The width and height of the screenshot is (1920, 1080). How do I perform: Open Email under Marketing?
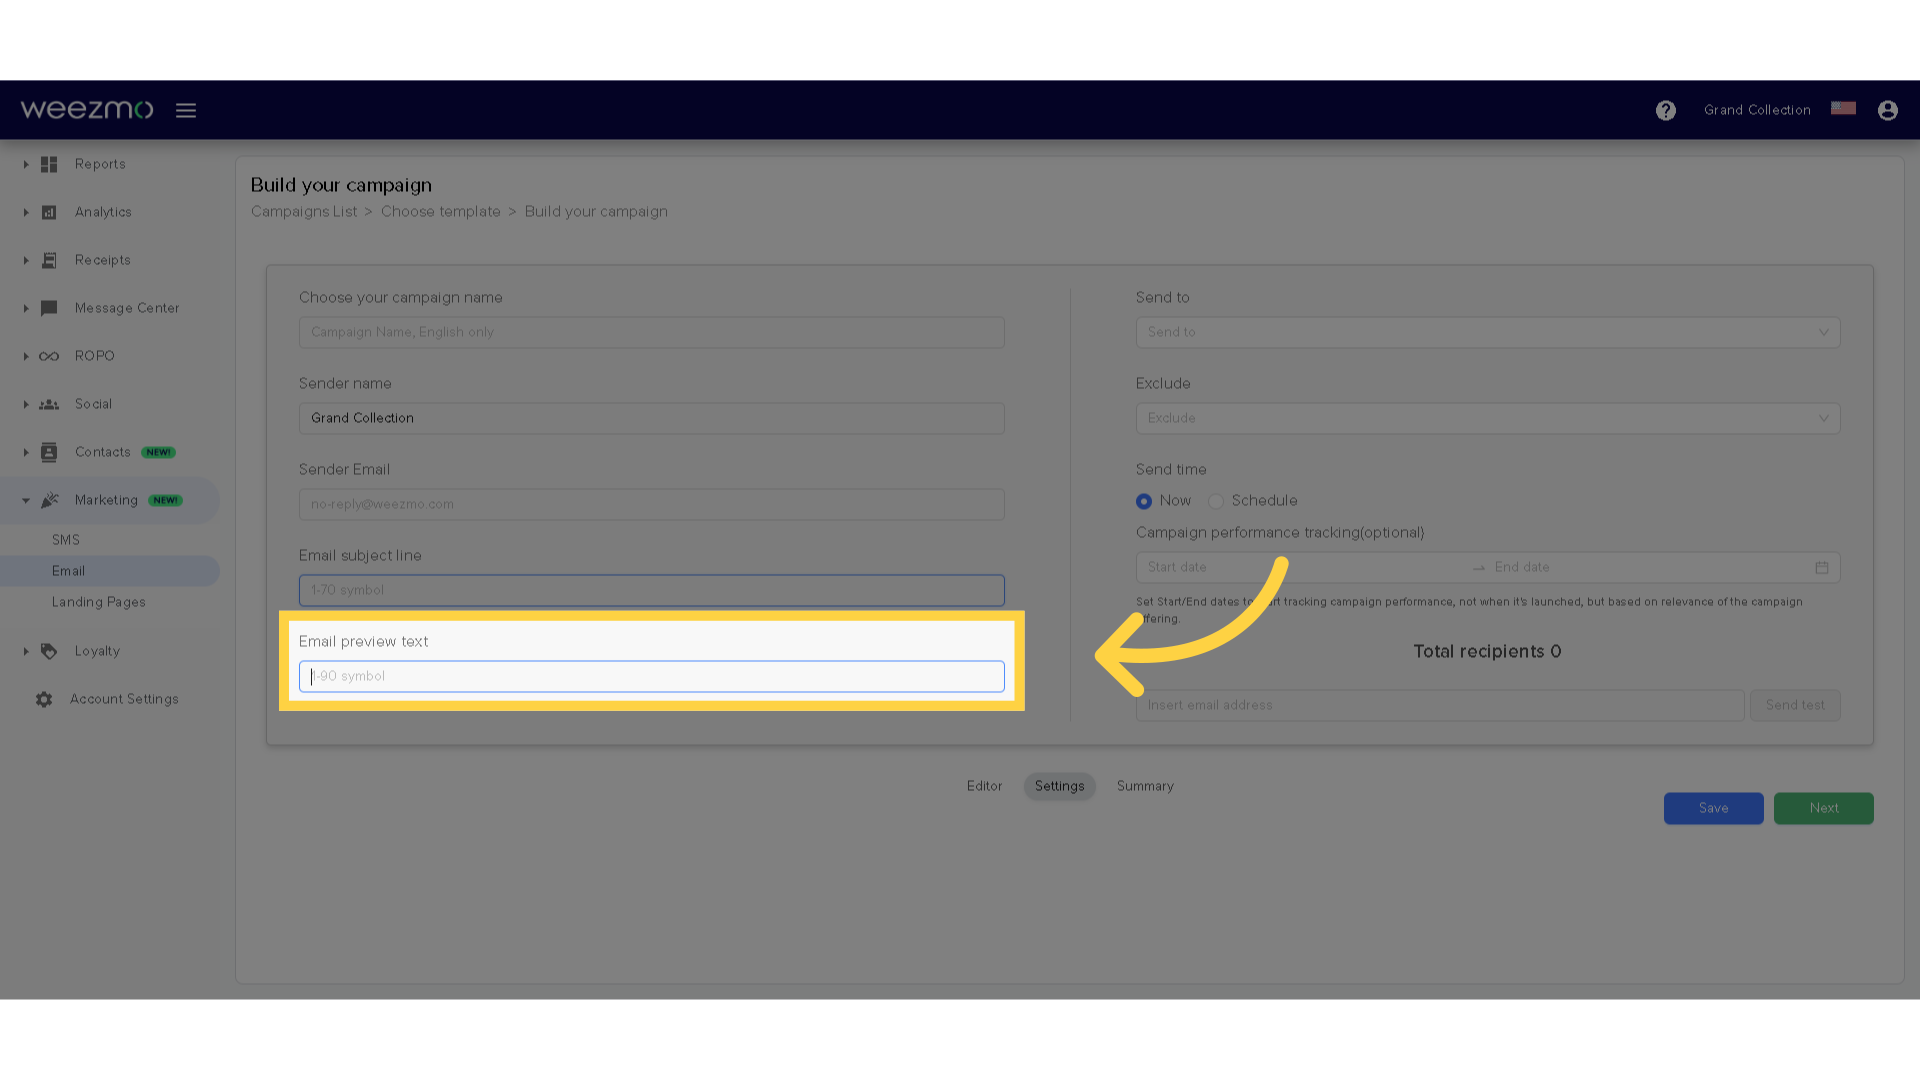point(68,571)
